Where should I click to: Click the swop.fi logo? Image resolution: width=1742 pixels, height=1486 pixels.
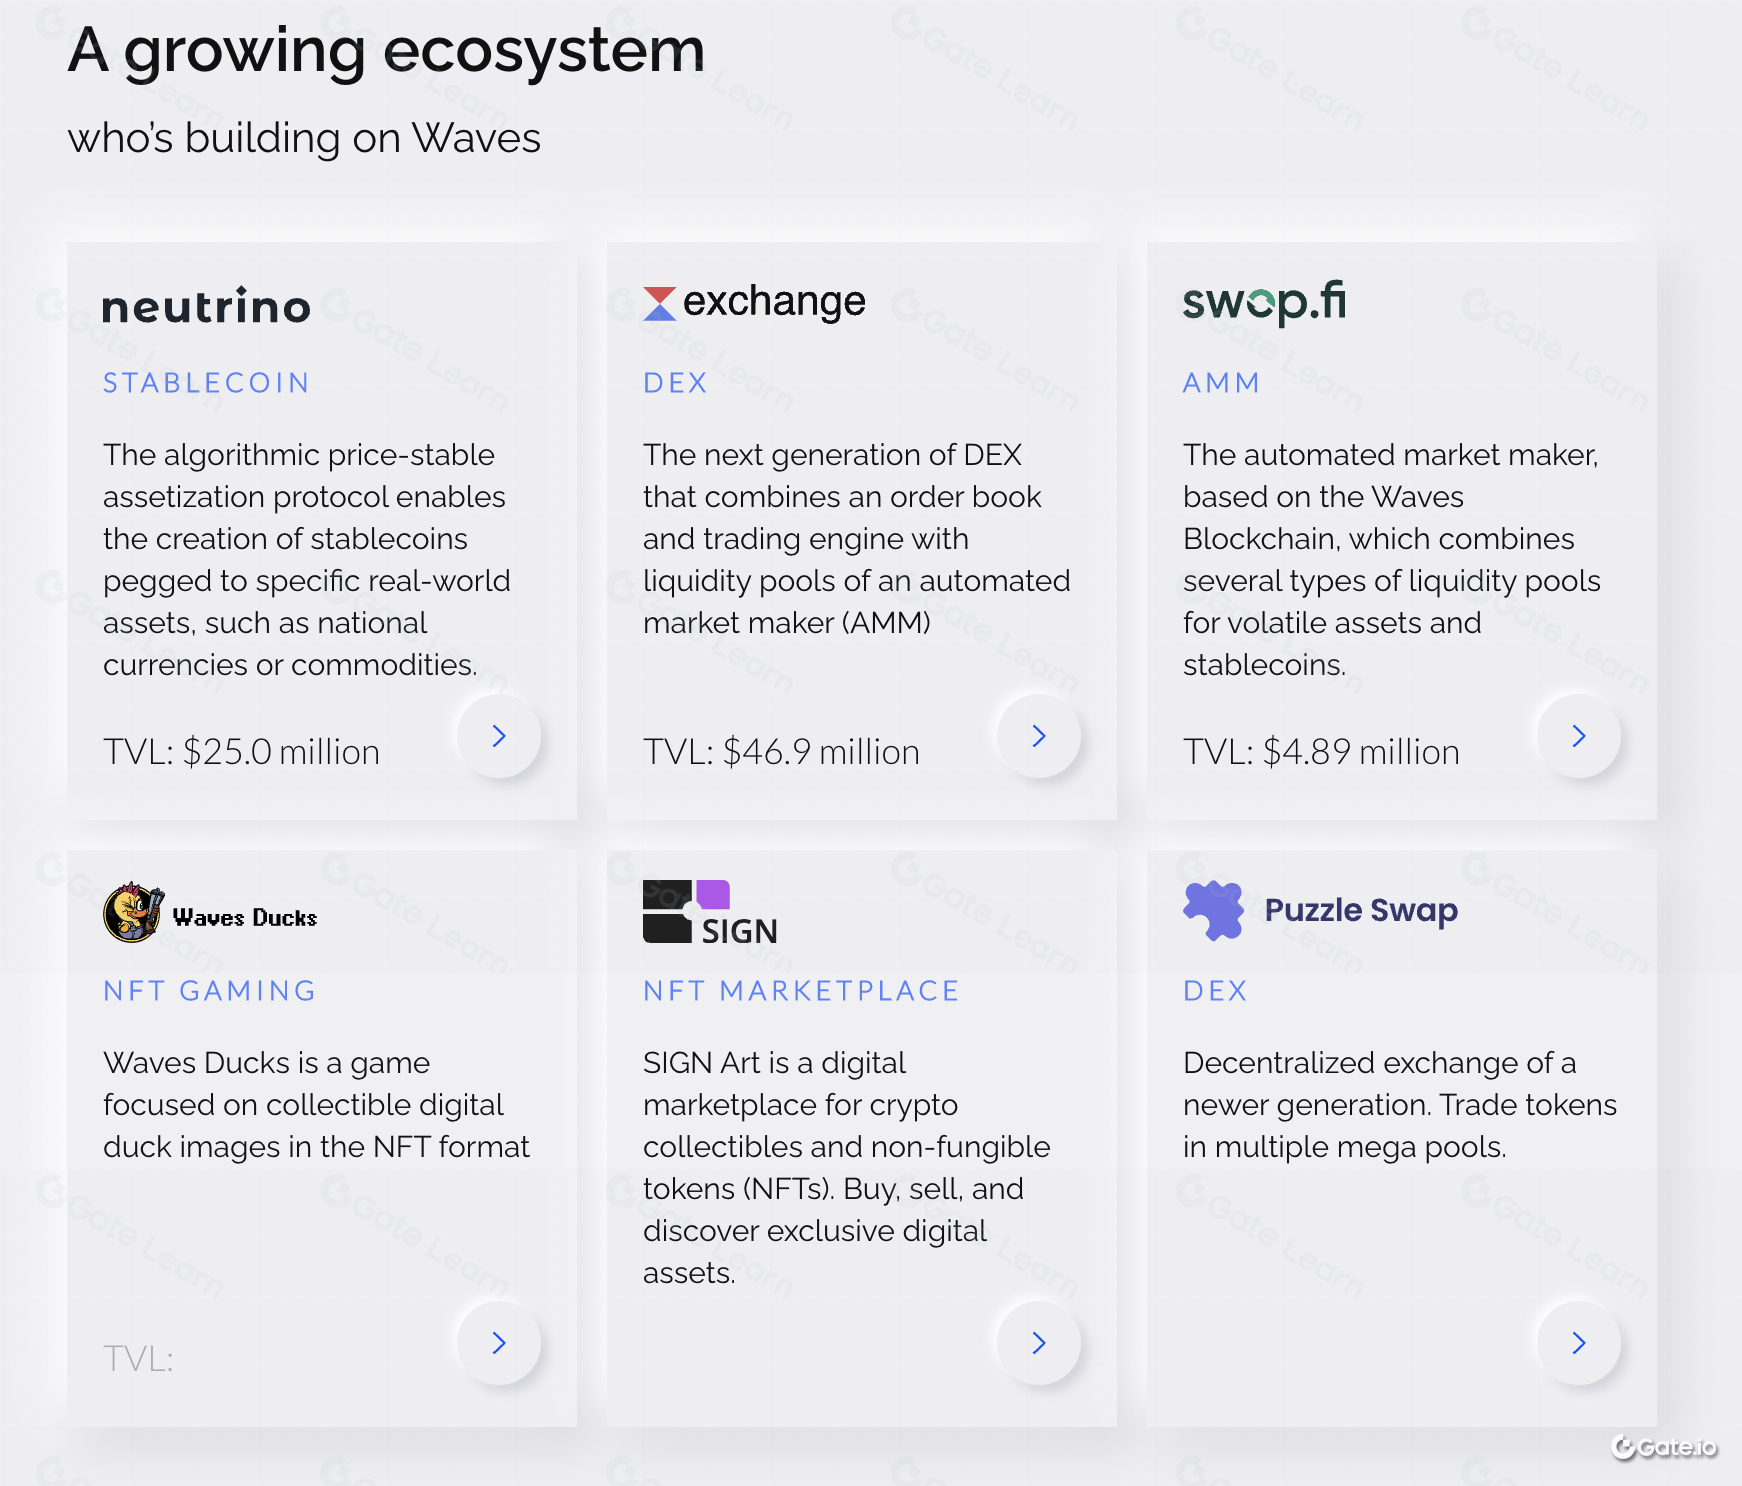1264,302
